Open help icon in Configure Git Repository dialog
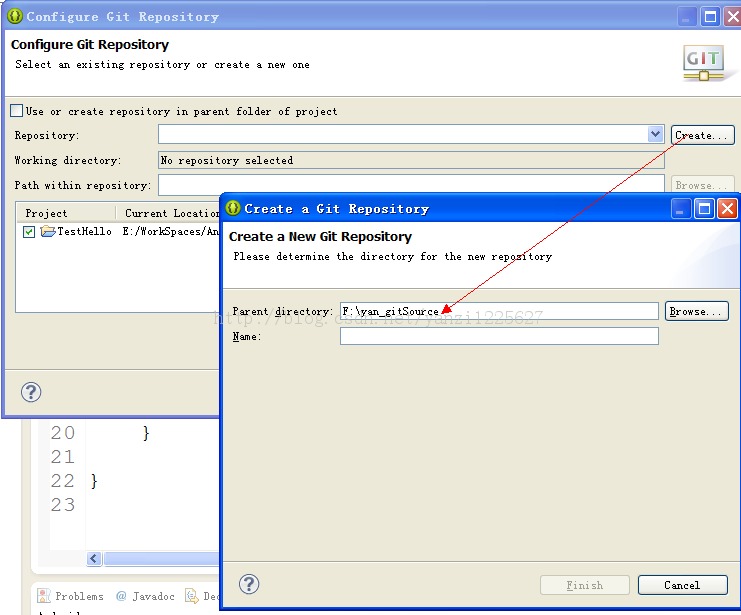The image size is (741, 615). click(x=31, y=392)
